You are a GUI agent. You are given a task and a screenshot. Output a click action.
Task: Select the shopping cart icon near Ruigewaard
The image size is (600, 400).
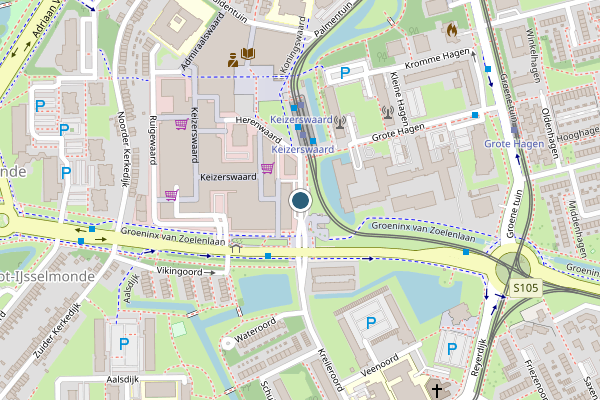(171, 194)
